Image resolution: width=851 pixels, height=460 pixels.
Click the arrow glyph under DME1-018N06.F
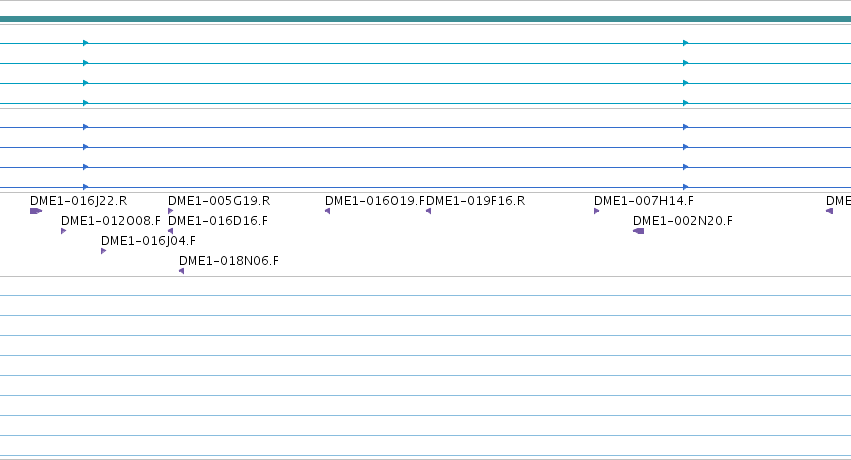click(181, 271)
